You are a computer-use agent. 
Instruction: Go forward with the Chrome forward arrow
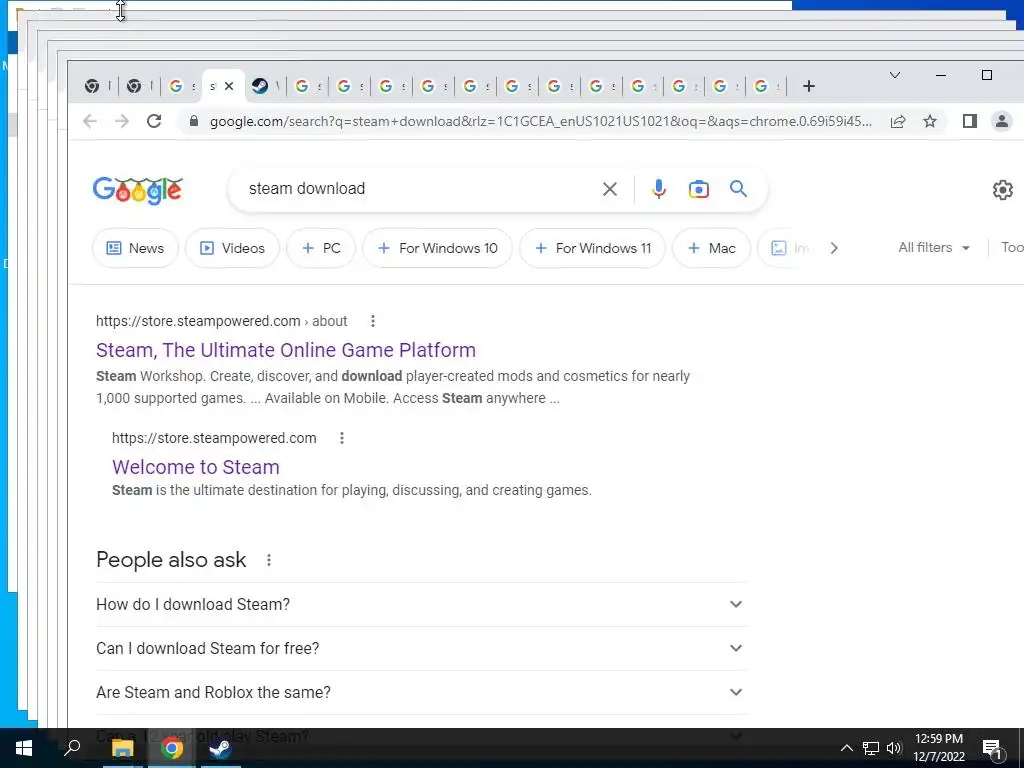coord(121,121)
